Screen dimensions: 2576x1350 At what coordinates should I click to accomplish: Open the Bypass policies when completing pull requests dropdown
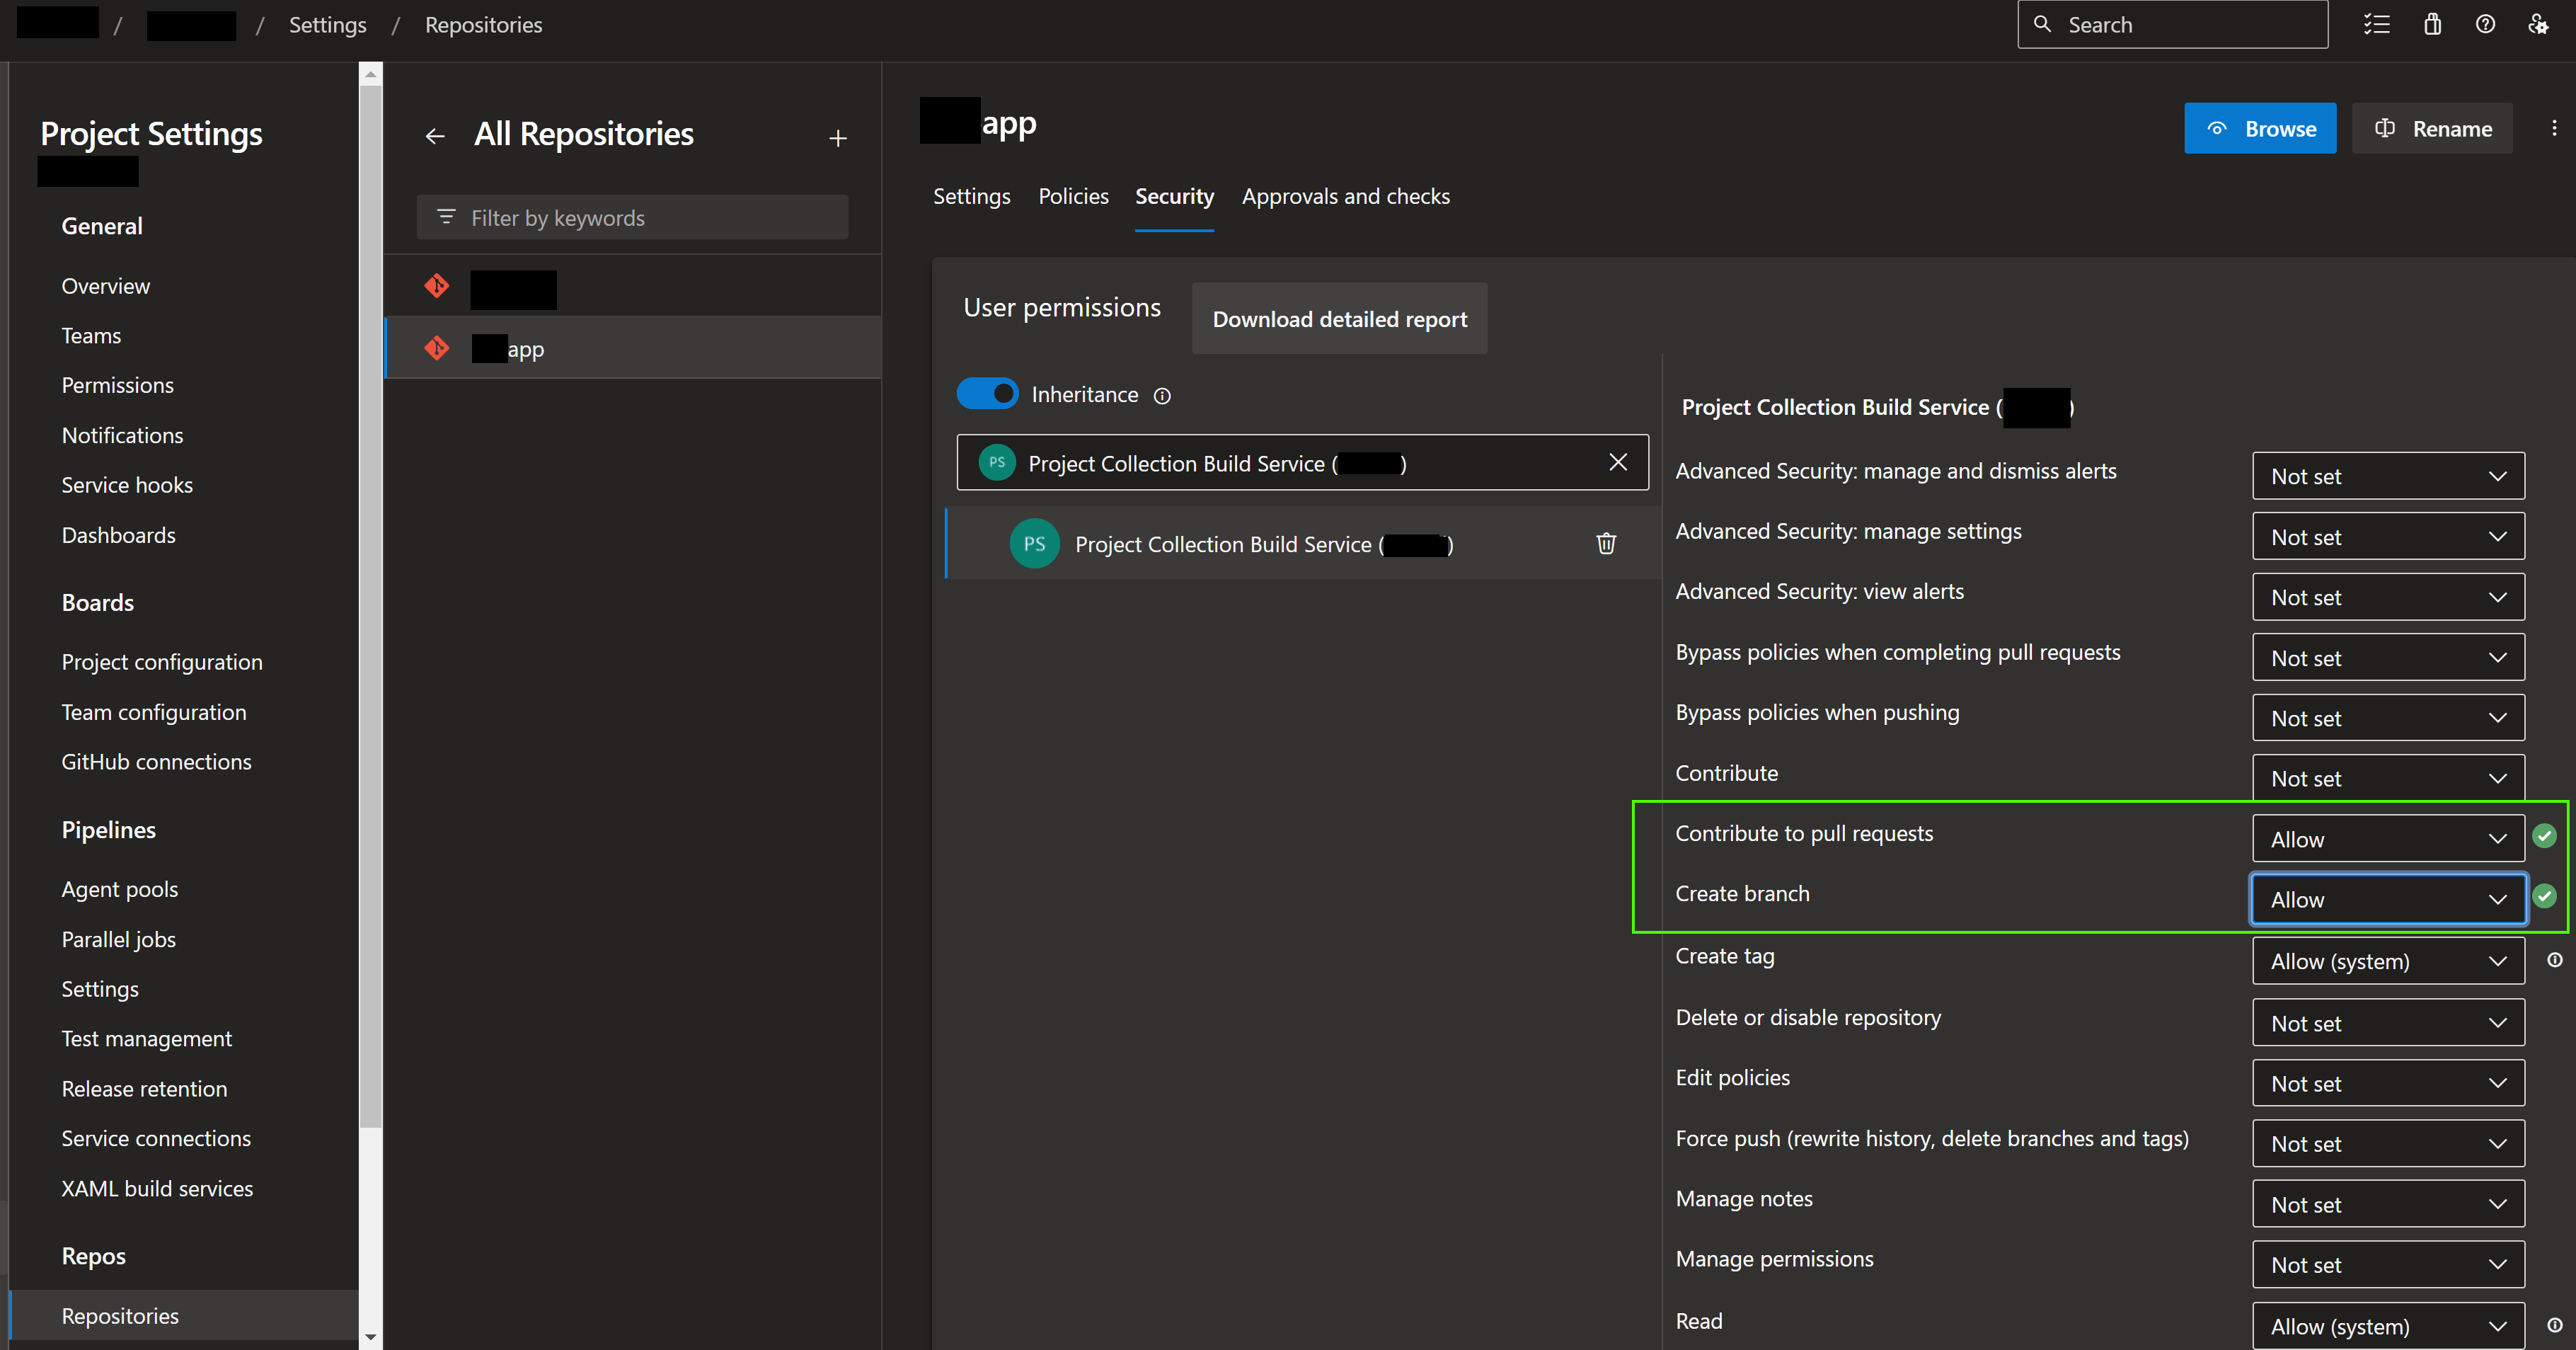click(2388, 658)
